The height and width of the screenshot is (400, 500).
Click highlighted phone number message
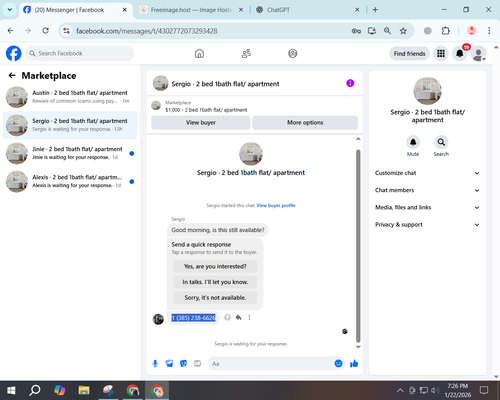(194, 318)
